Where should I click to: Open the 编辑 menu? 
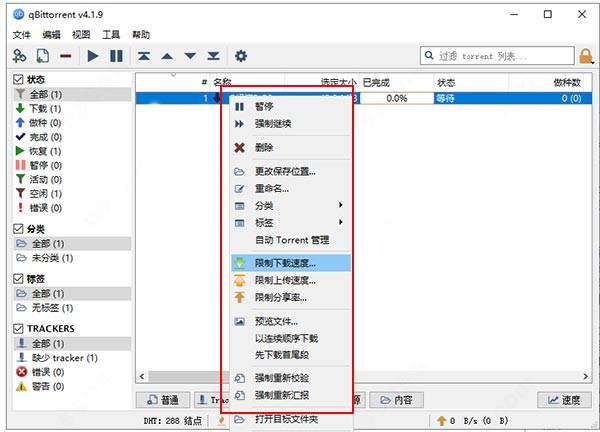pos(51,35)
